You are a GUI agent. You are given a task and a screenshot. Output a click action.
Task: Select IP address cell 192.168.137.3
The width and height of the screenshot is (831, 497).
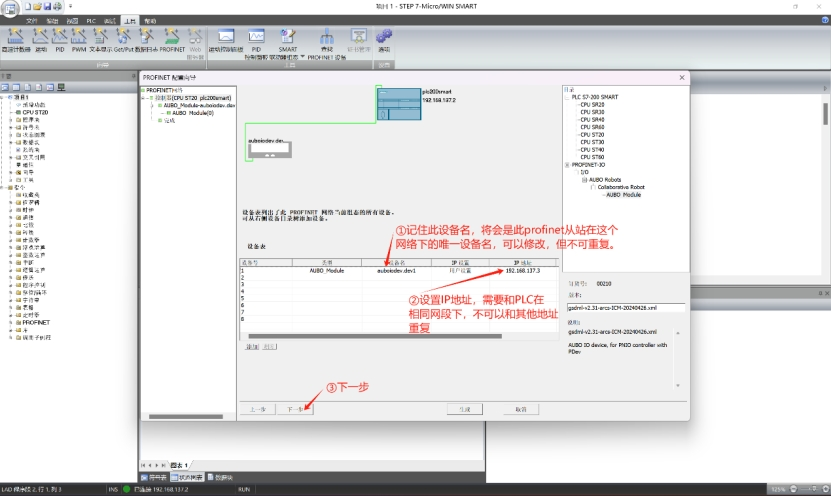pos(522,271)
